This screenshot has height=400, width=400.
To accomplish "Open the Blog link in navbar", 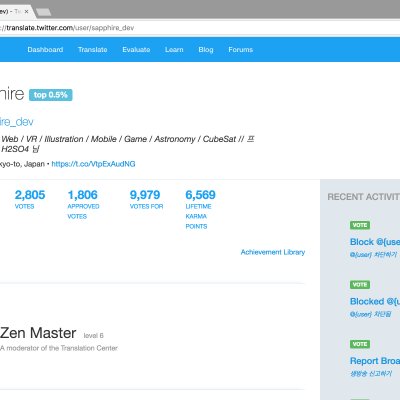I will [x=206, y=50].
